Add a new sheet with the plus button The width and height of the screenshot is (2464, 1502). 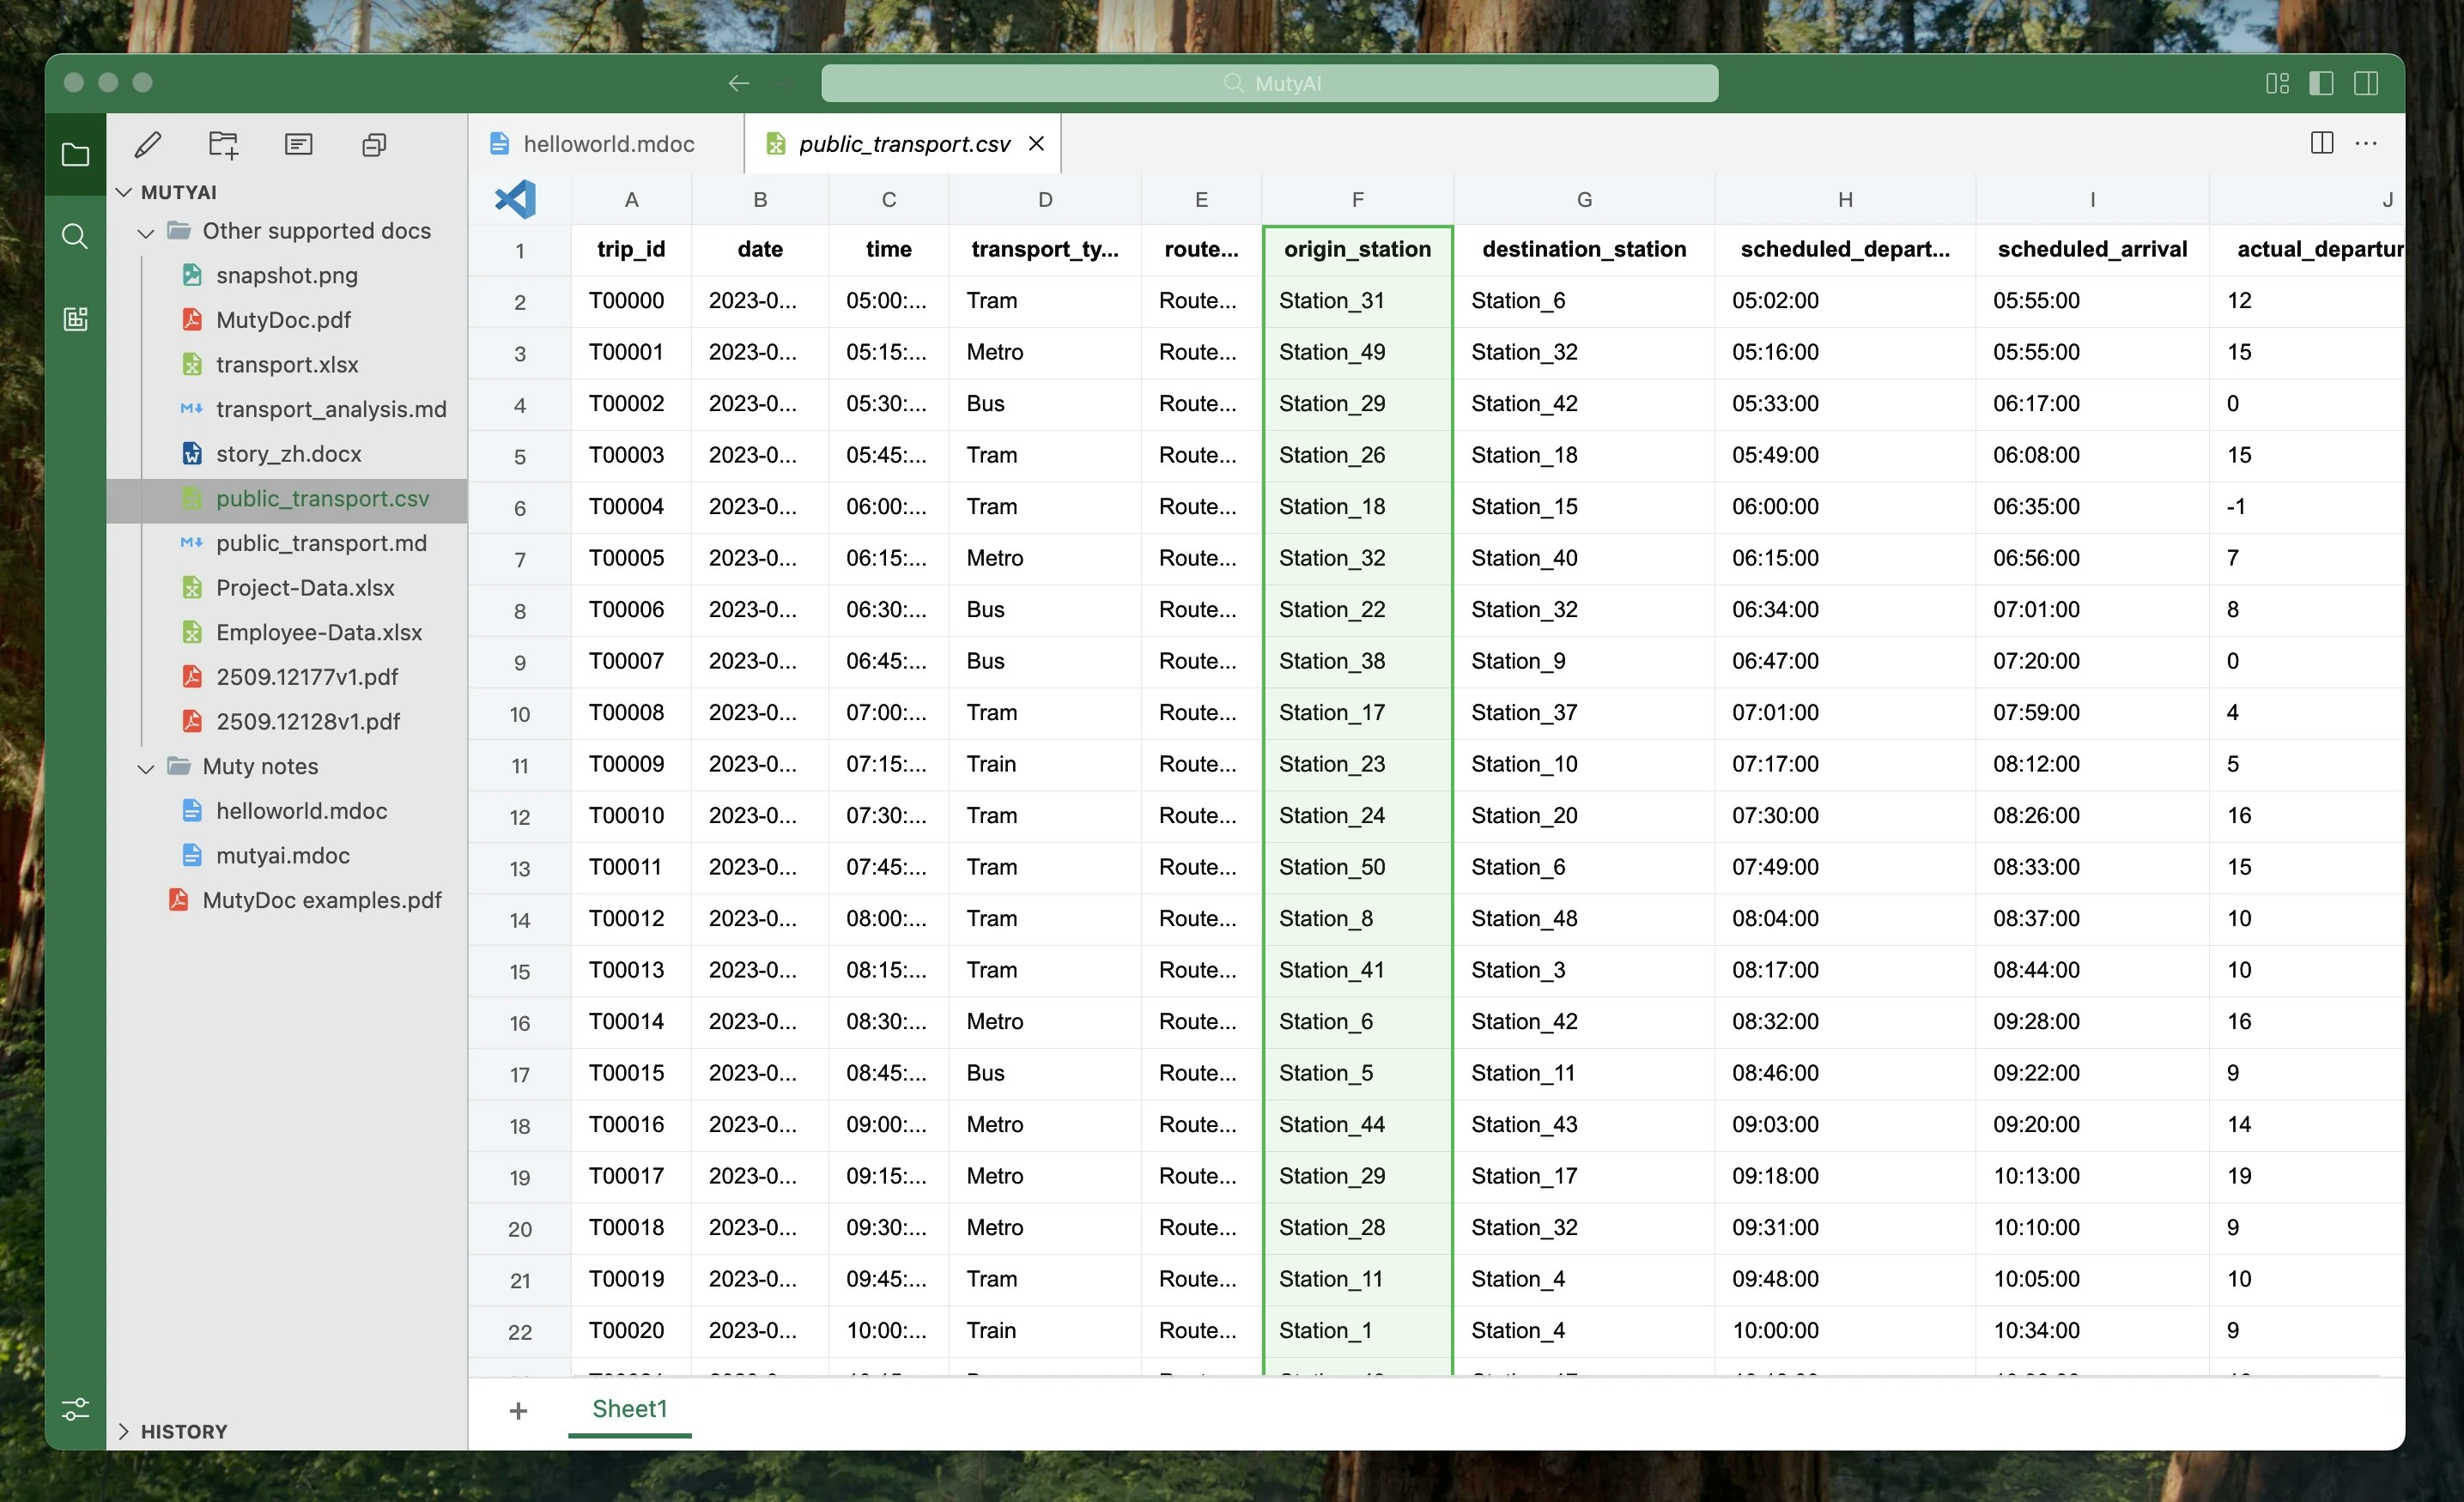(x=518, y=1411)
